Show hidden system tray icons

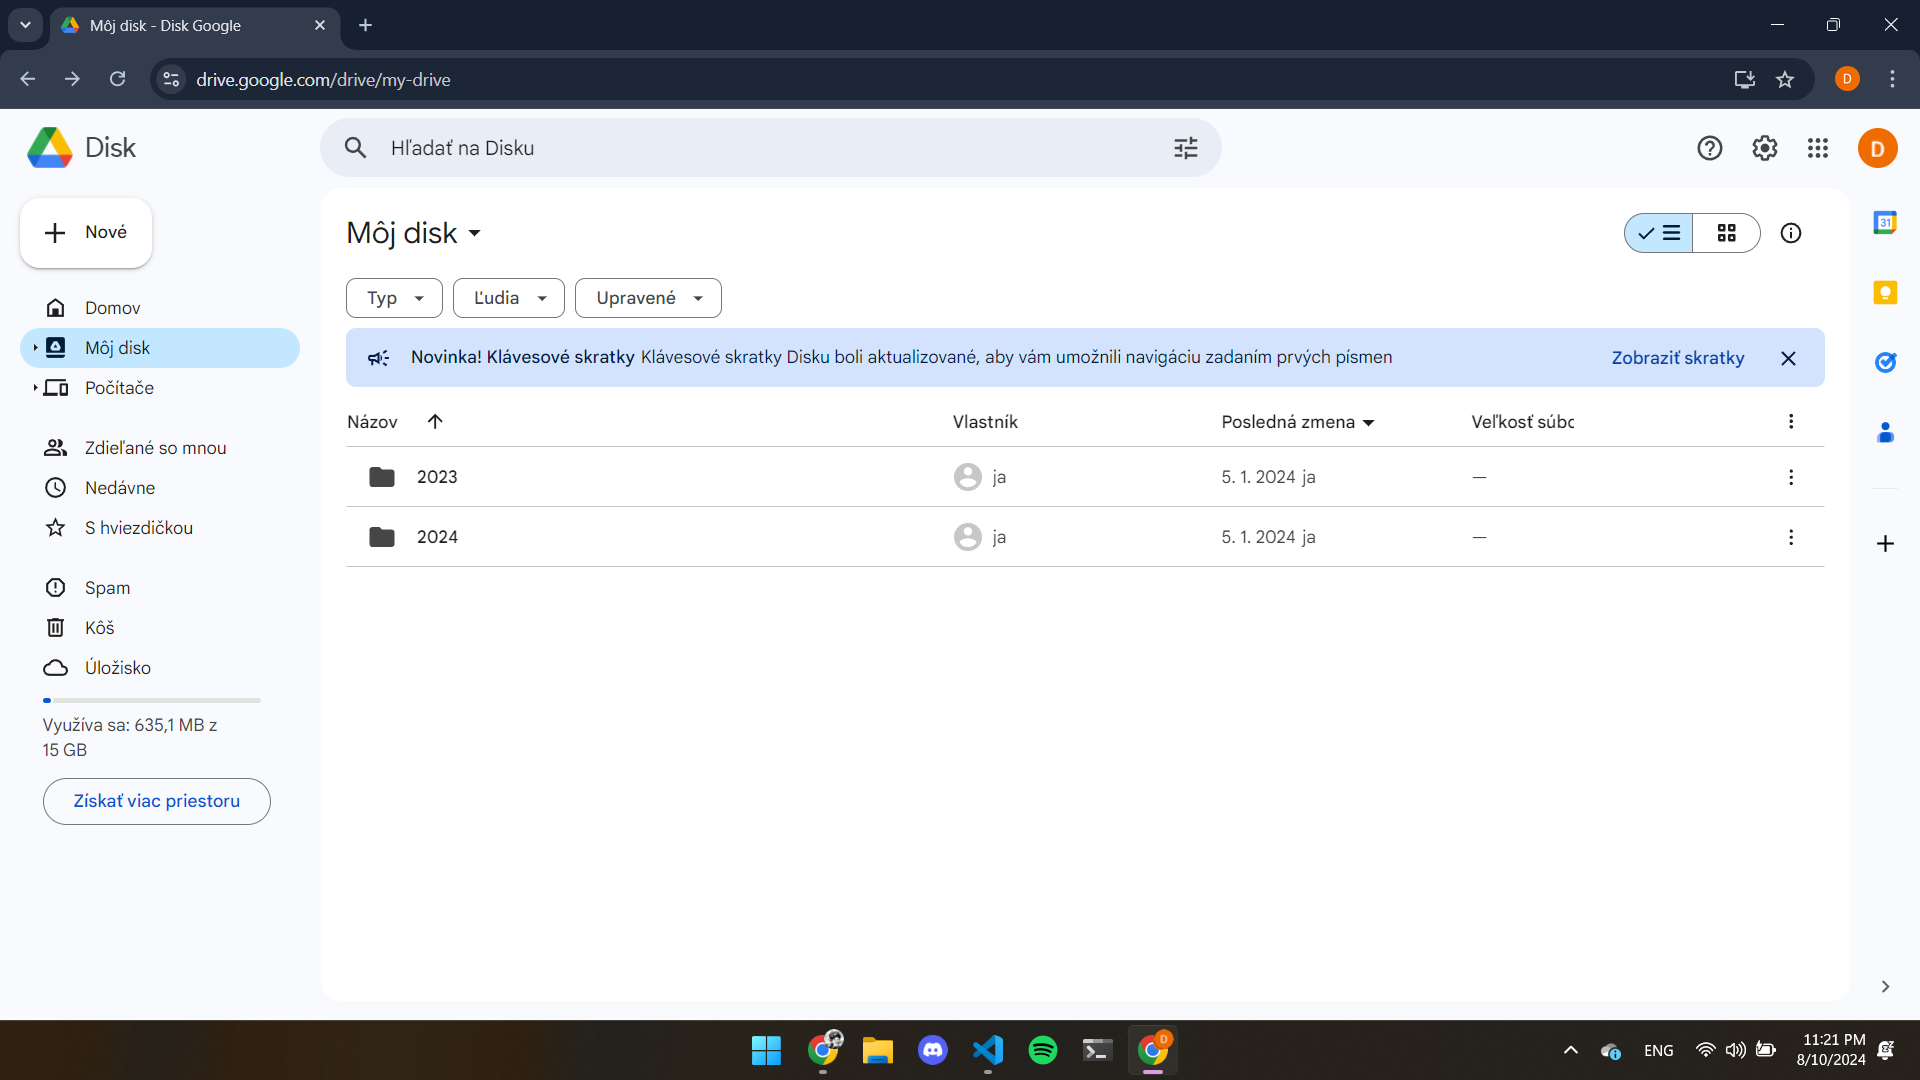(1570, 1050)
